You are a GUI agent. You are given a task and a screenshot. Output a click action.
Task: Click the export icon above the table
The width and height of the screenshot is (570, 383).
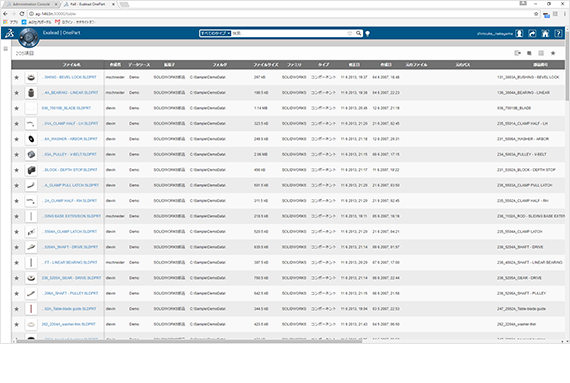pos(518,53)
